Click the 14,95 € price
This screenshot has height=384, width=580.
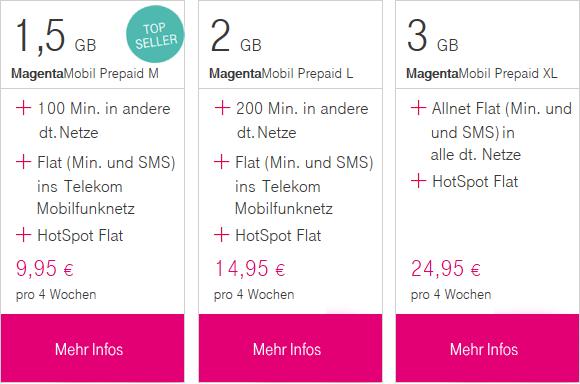point(250,269)
